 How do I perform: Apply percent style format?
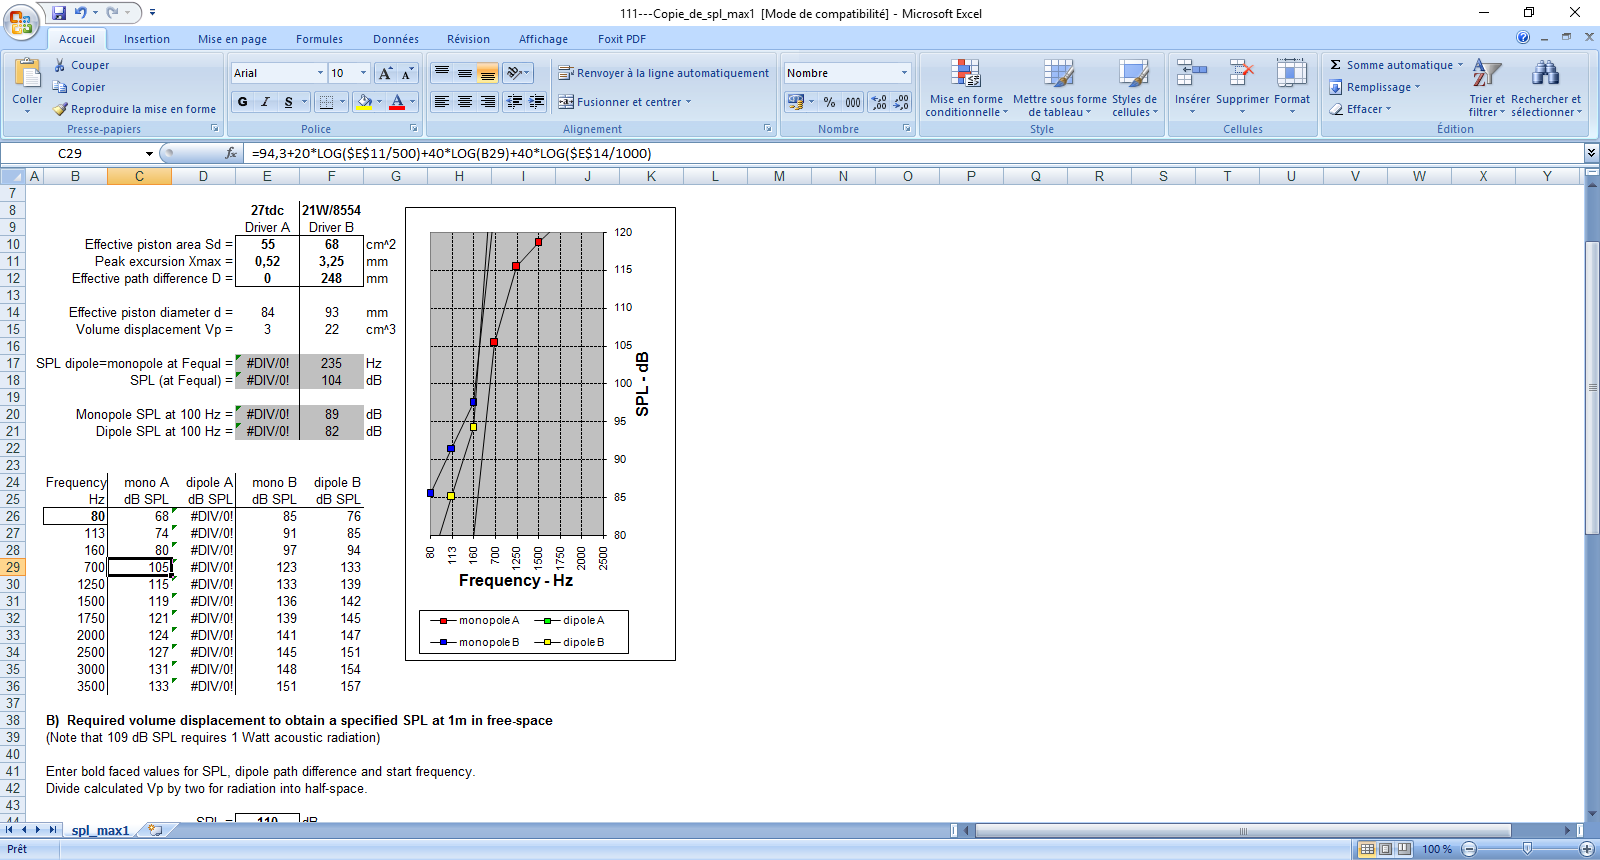pos(829,102)
